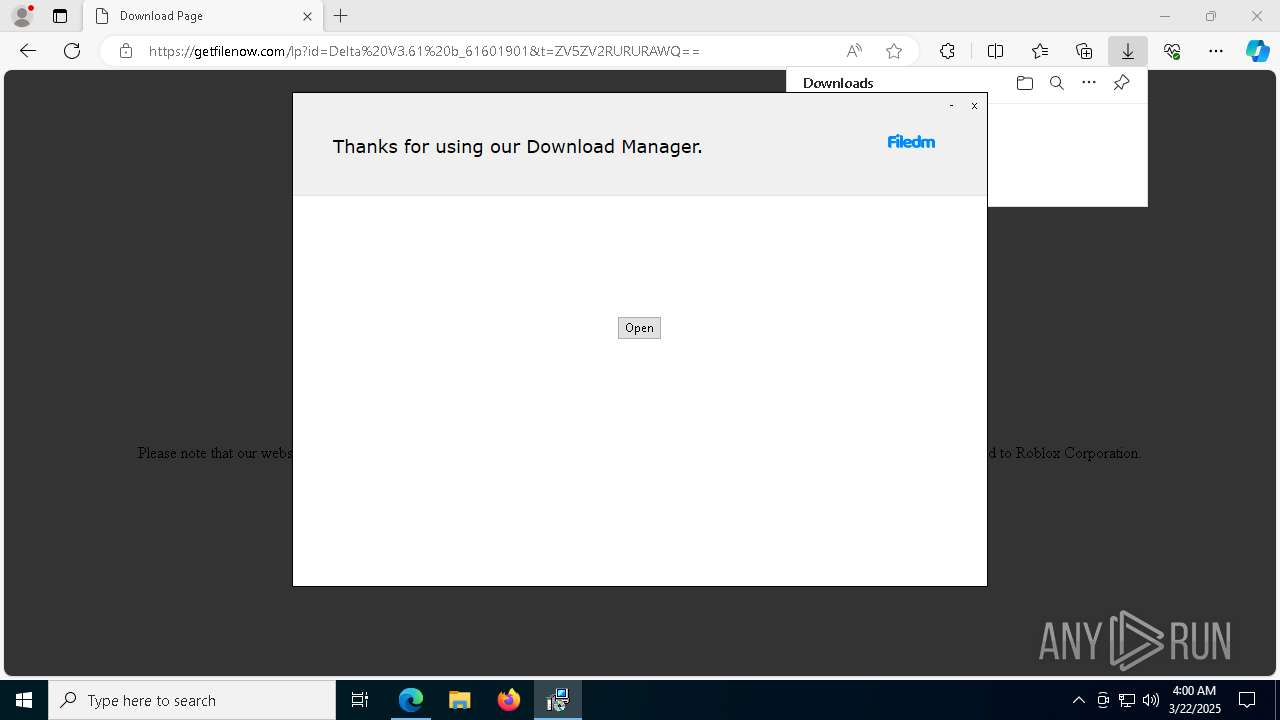Open the taskbar clock and date
1280x720 pixels.
coord(1194,700)
